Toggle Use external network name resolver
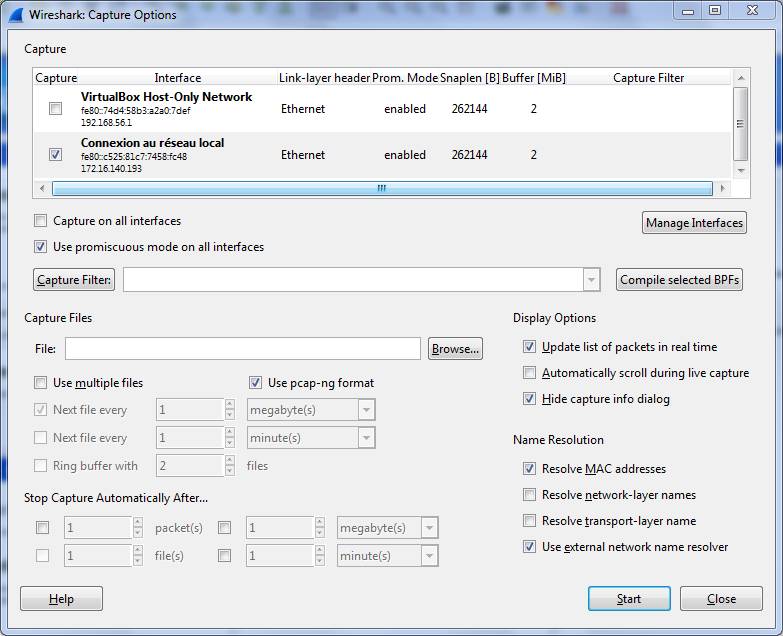This screenshot has height=636, width=783. [529, 547]
